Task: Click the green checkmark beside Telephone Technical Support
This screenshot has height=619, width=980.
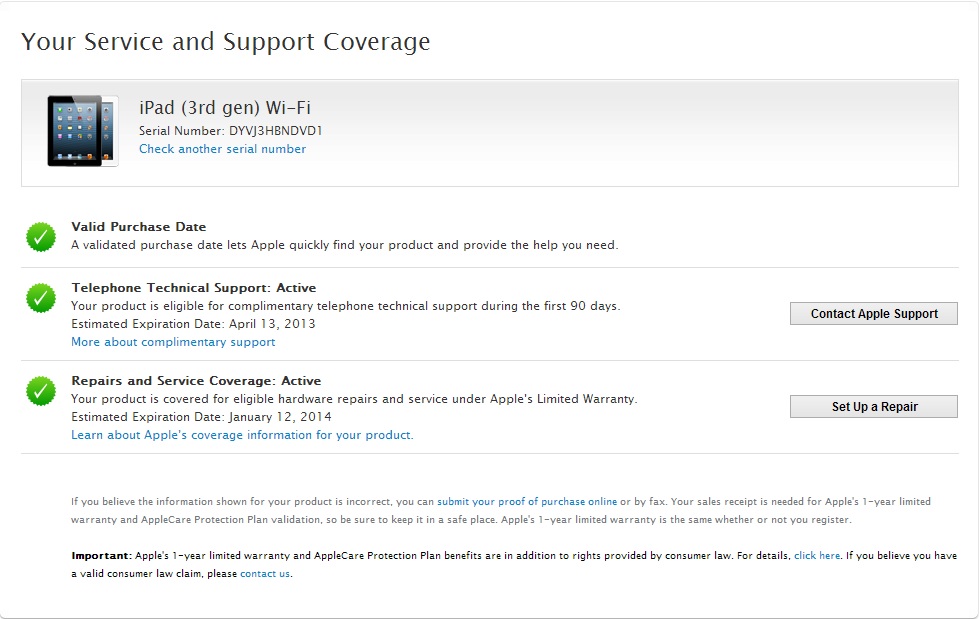Action: pyautogui.click(x=41, y=297)
